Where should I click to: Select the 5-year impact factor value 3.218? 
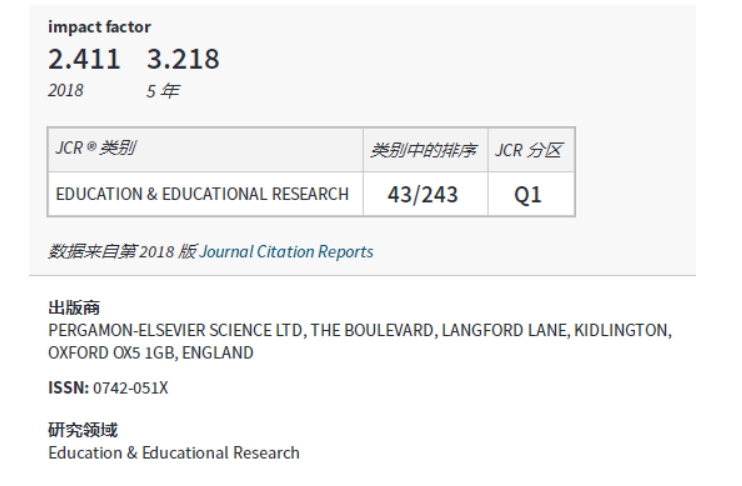183,59
